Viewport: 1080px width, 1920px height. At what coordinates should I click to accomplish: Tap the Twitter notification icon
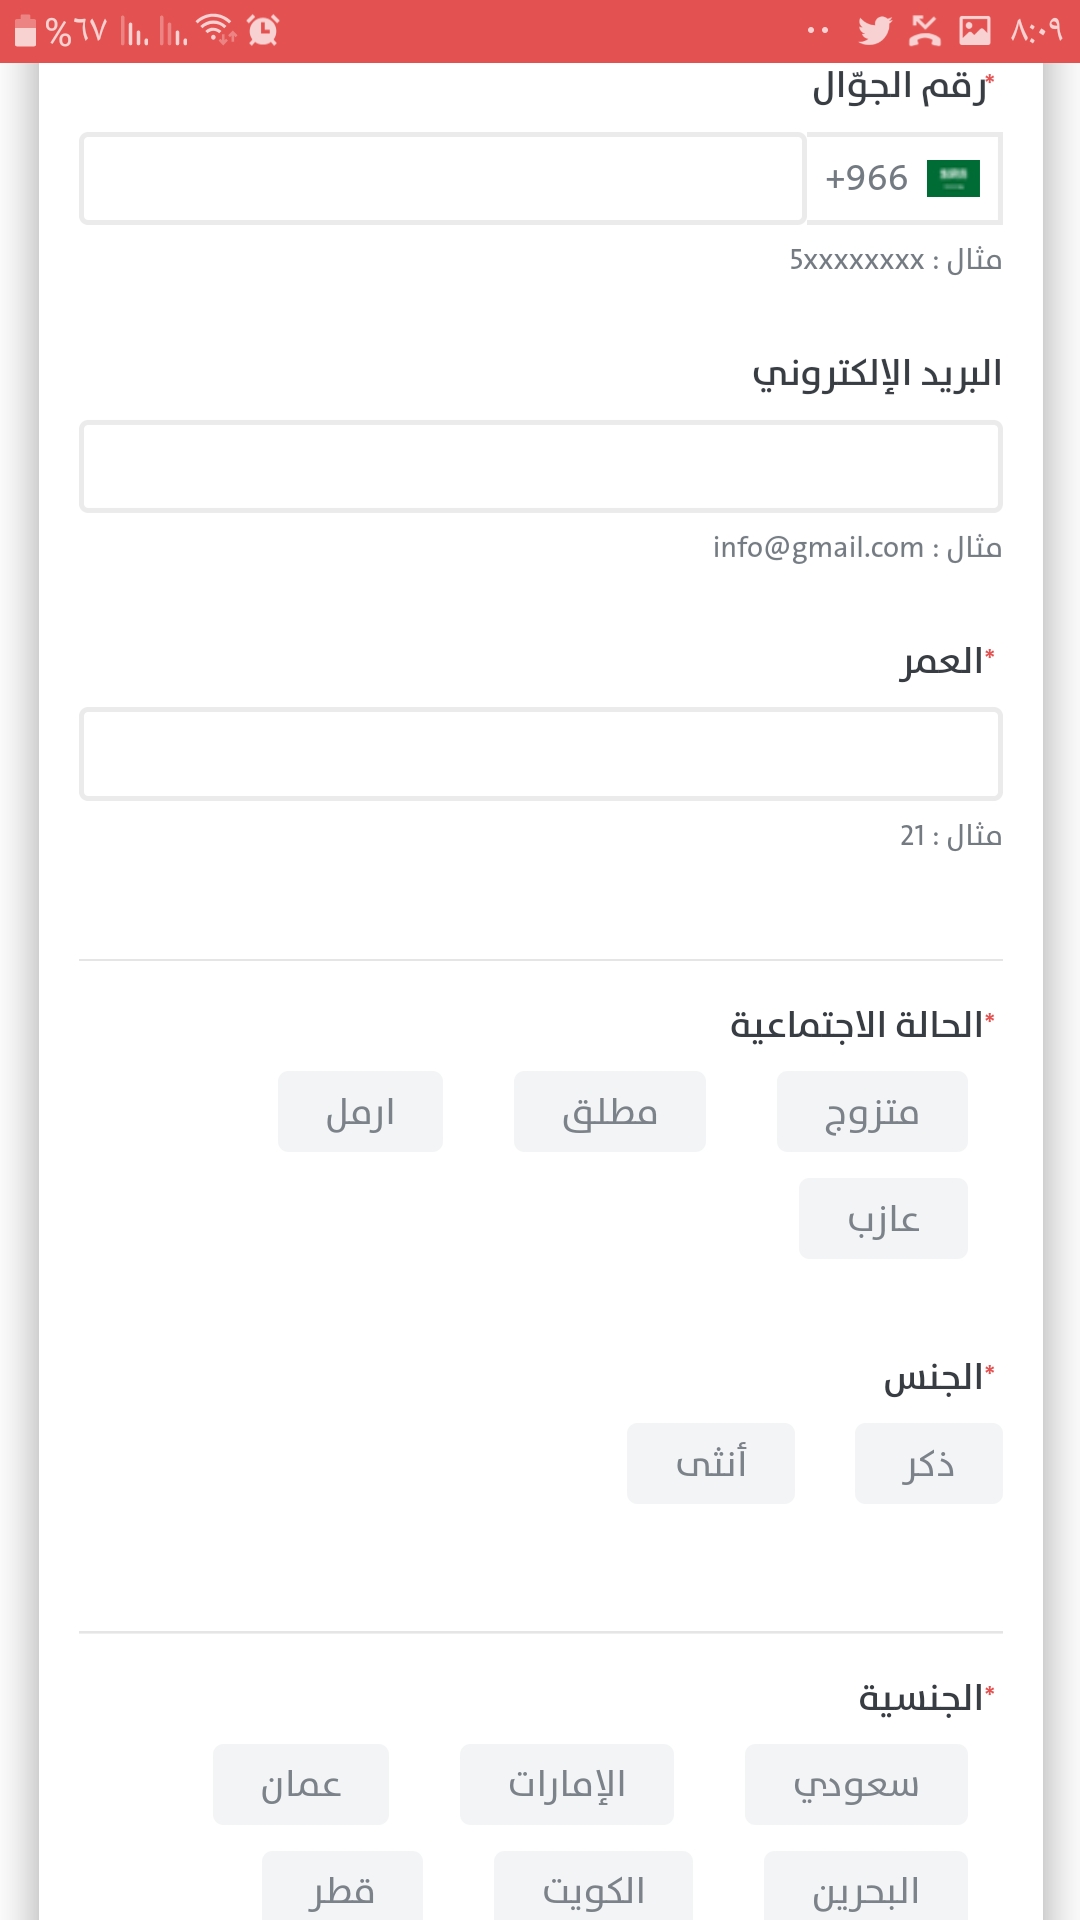pos(874,31)
